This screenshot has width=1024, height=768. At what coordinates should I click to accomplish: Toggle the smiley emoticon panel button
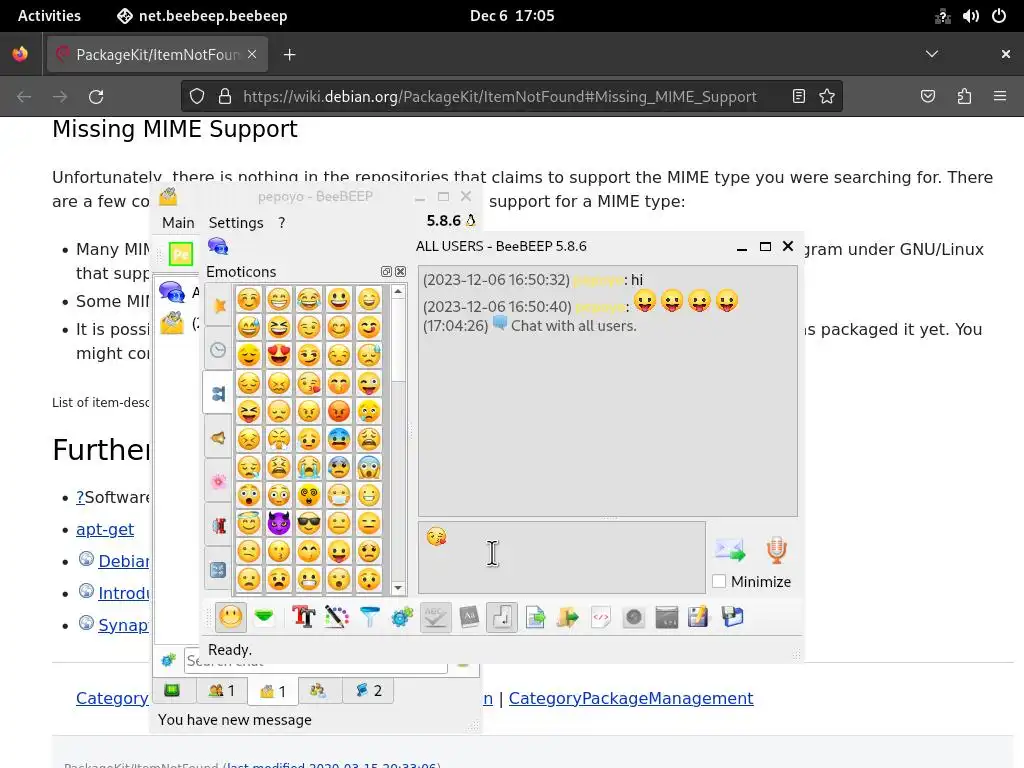click(x=231, y=617)
